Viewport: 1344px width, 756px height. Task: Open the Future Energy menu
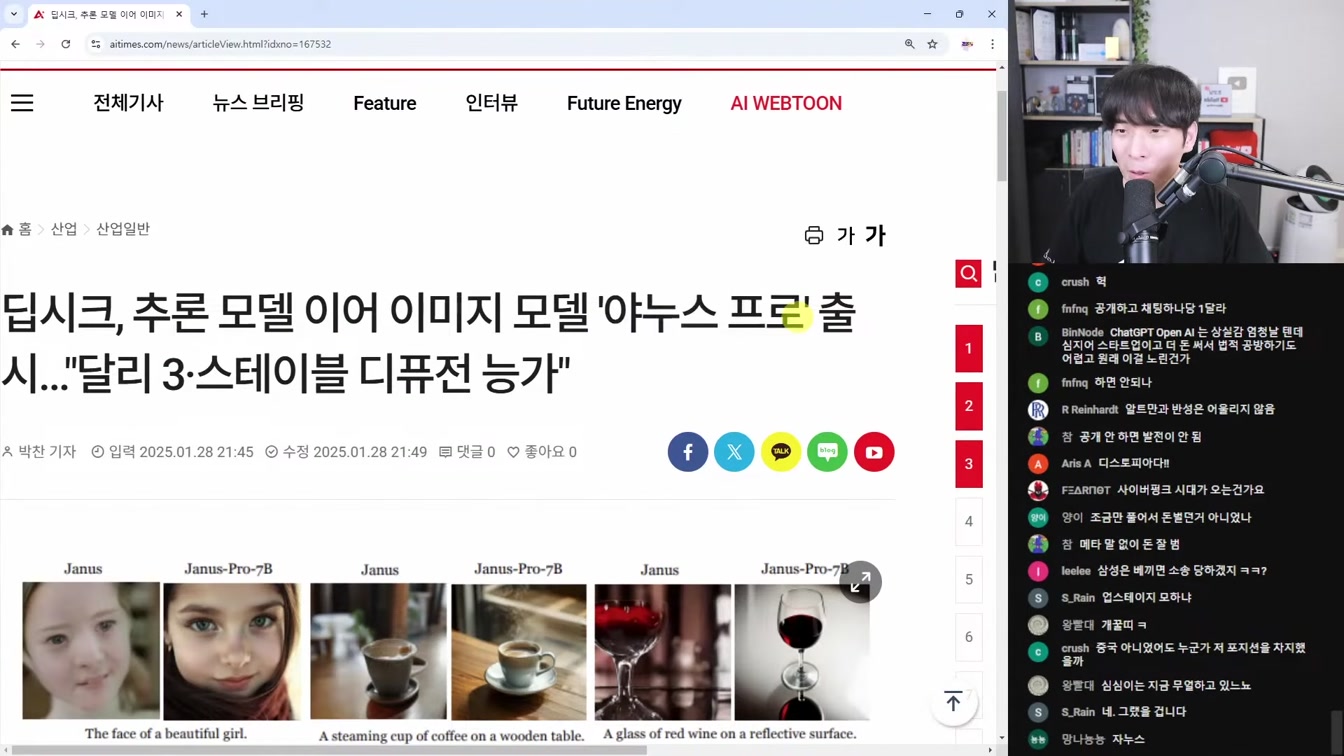pos(624,103)
